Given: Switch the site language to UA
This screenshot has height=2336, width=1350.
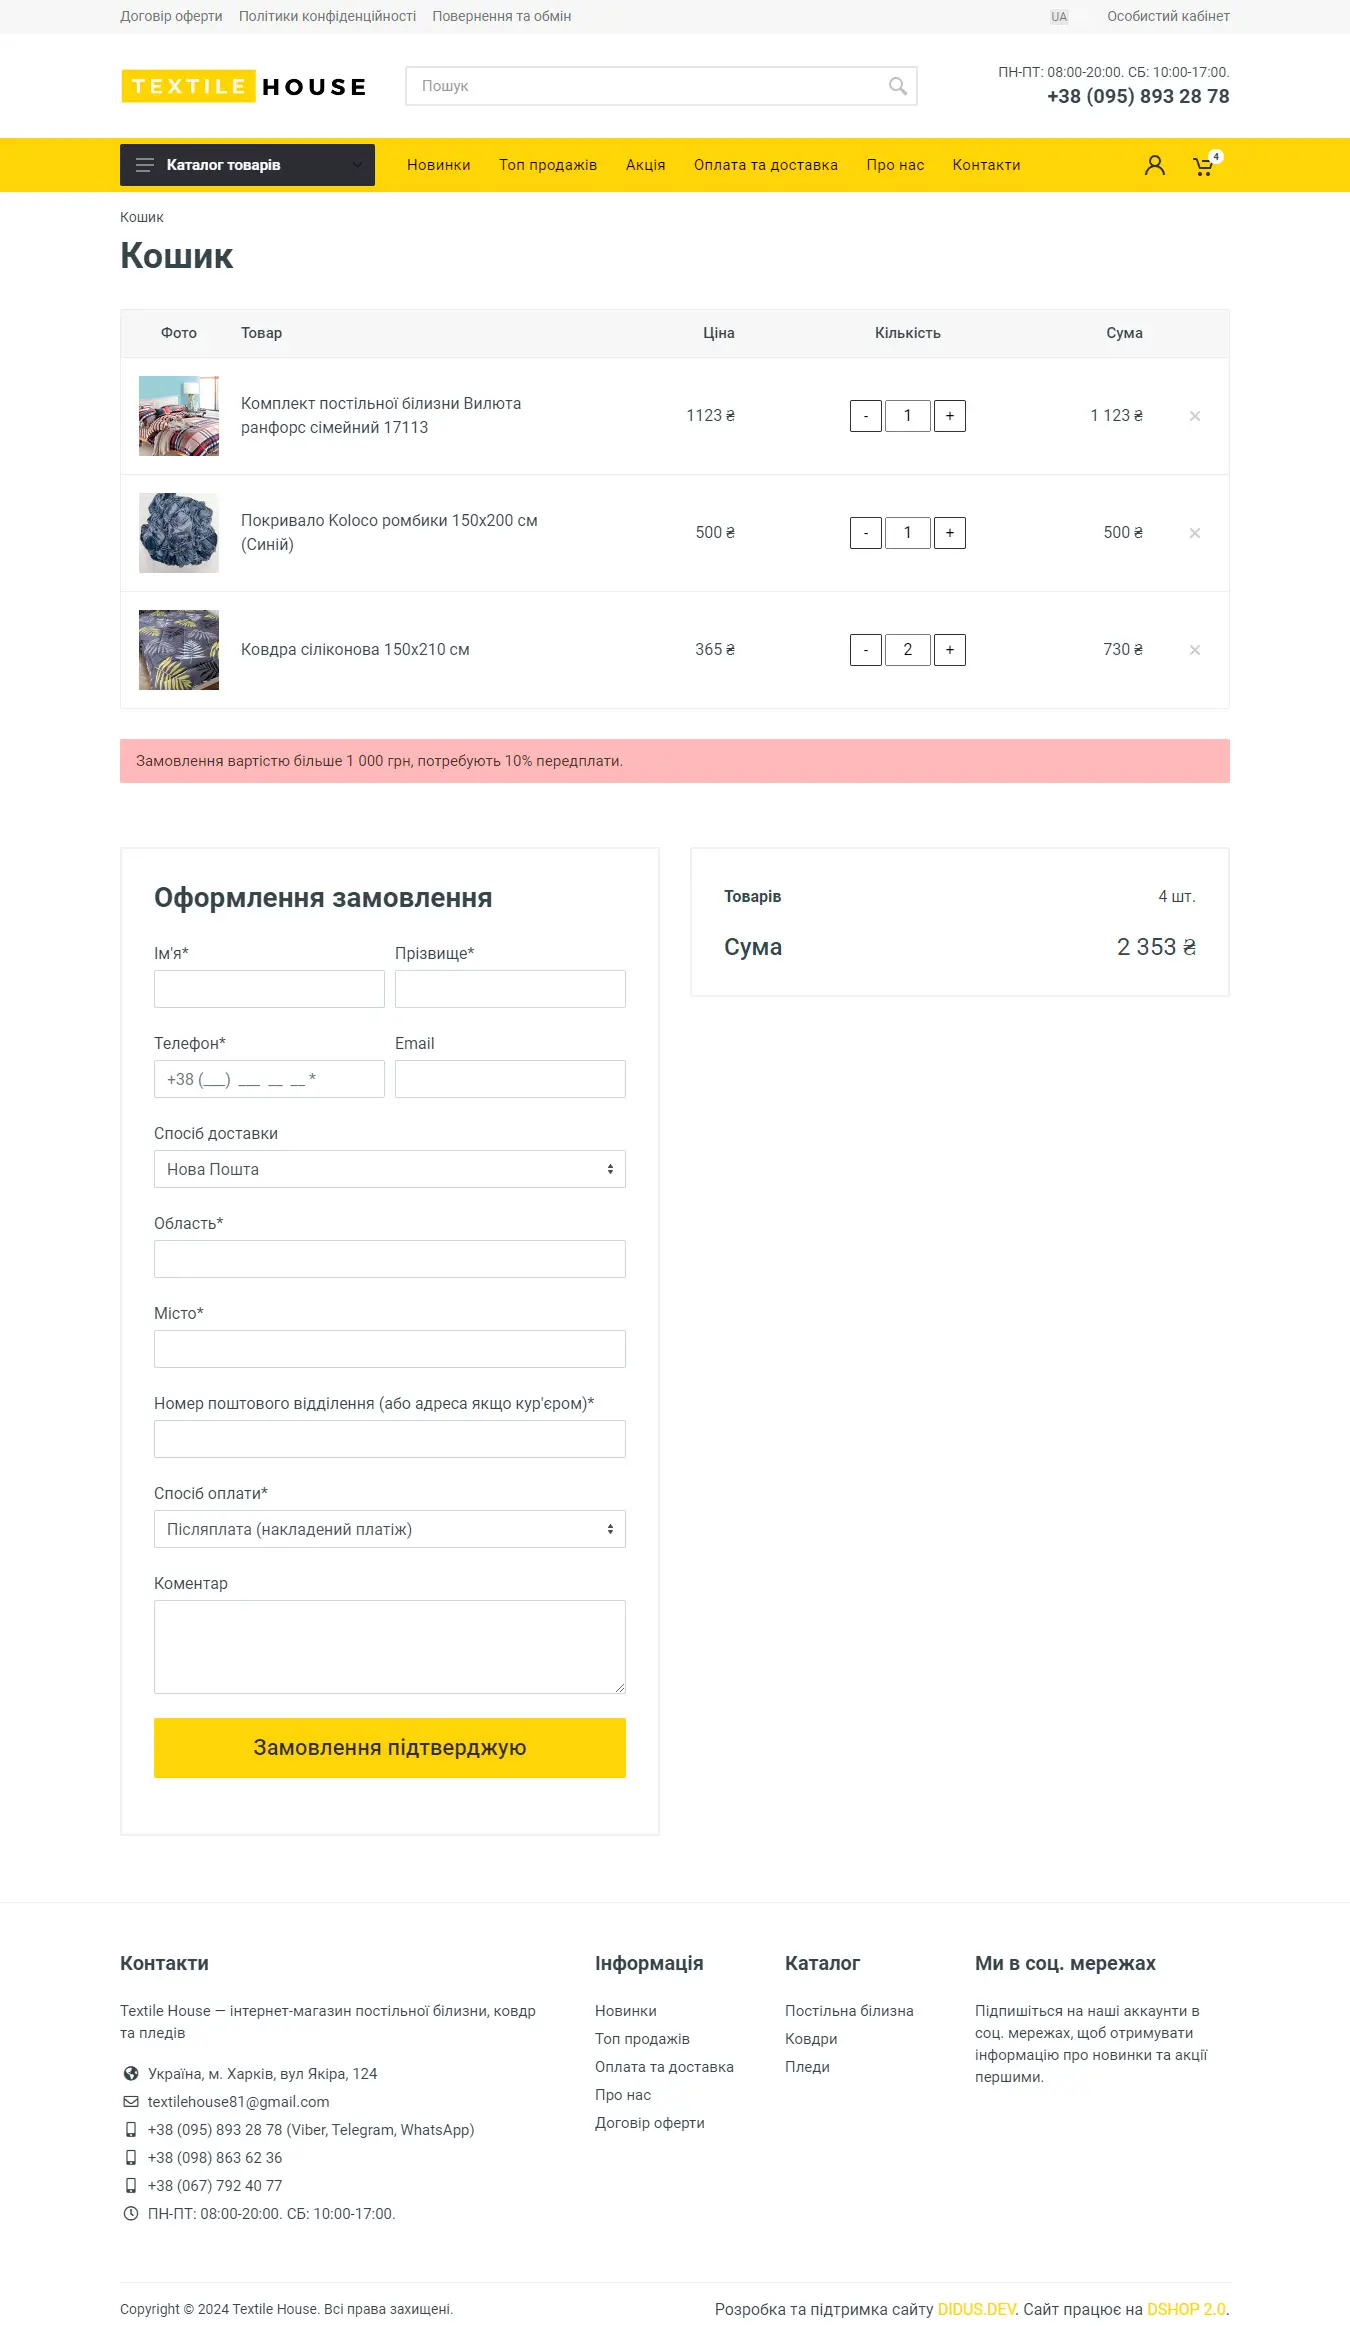Looking at the screenshot, I should click(x=1059, y=16).
